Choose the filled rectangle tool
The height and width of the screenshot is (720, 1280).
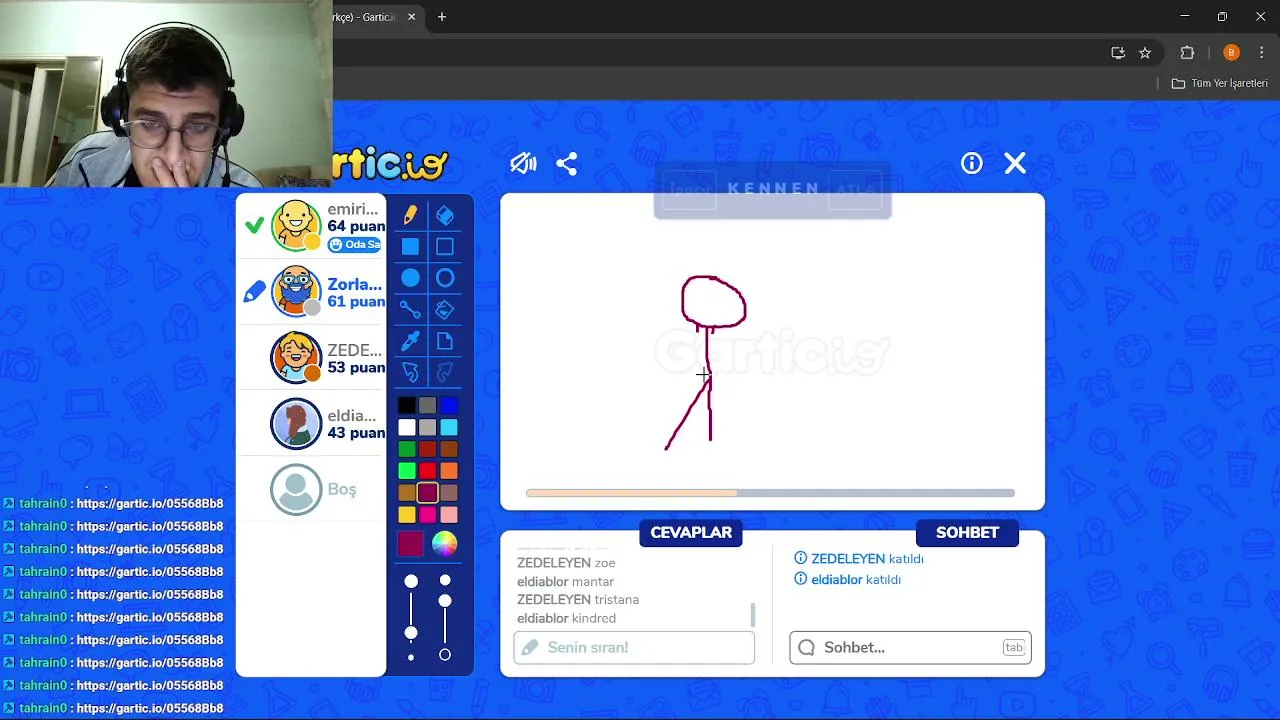tap(410, 246)
